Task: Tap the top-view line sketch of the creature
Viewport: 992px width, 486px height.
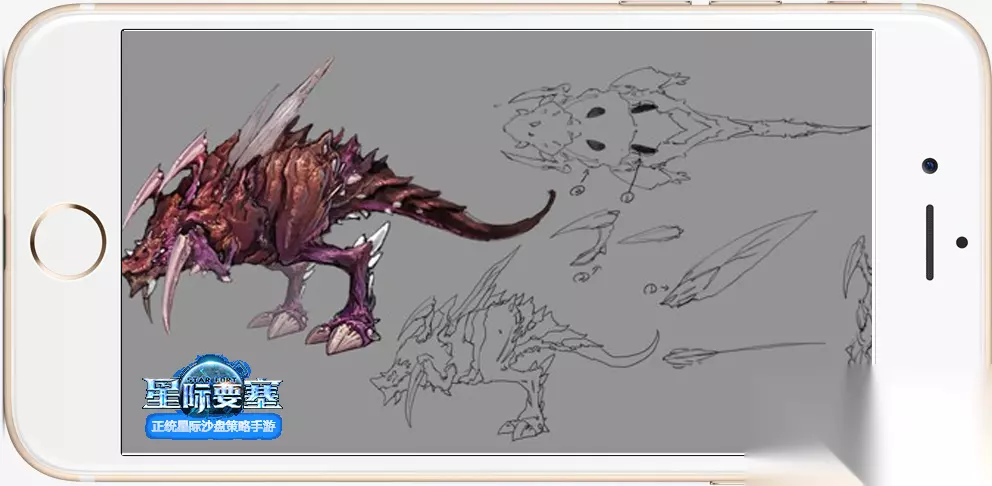Action: click(x=686, y=130)
